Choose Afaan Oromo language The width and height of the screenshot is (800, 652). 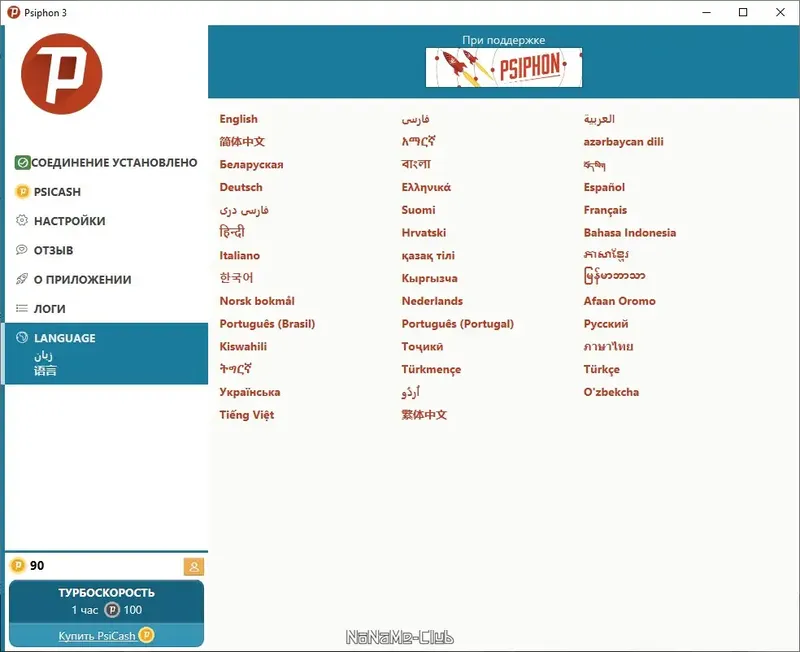(619, 301)
